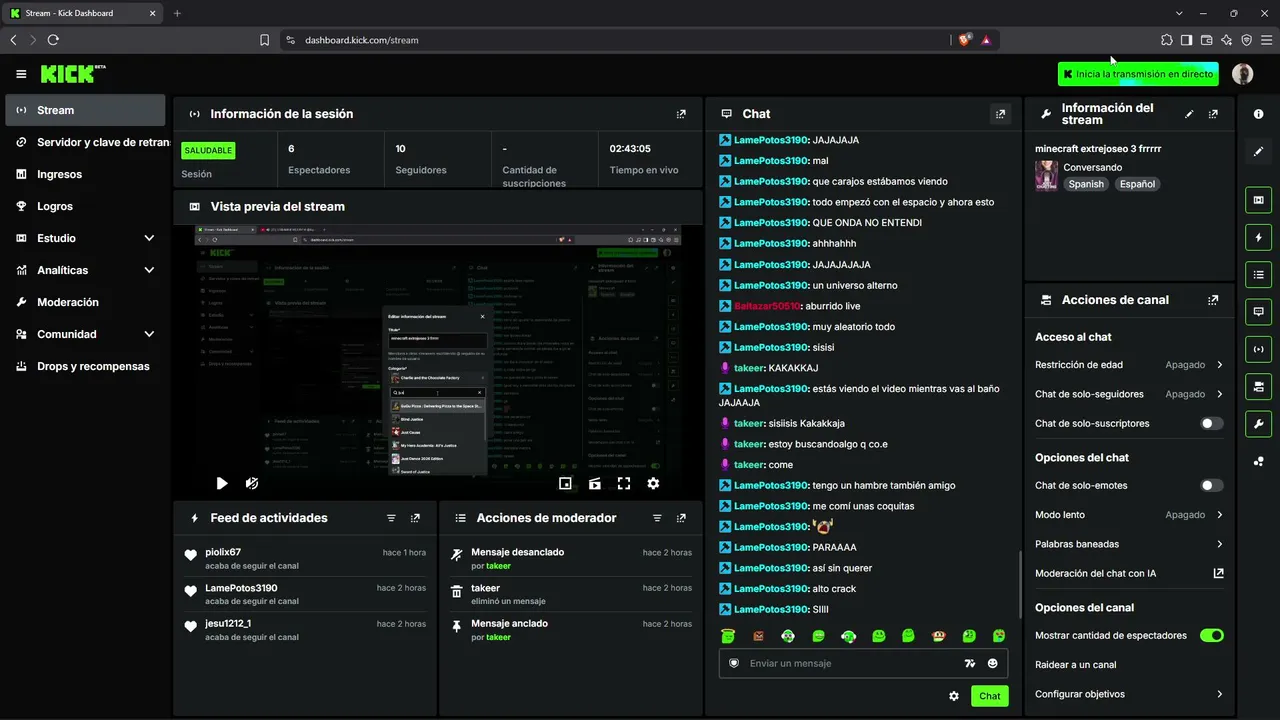Open the user avatar menu at top right

1243,74
